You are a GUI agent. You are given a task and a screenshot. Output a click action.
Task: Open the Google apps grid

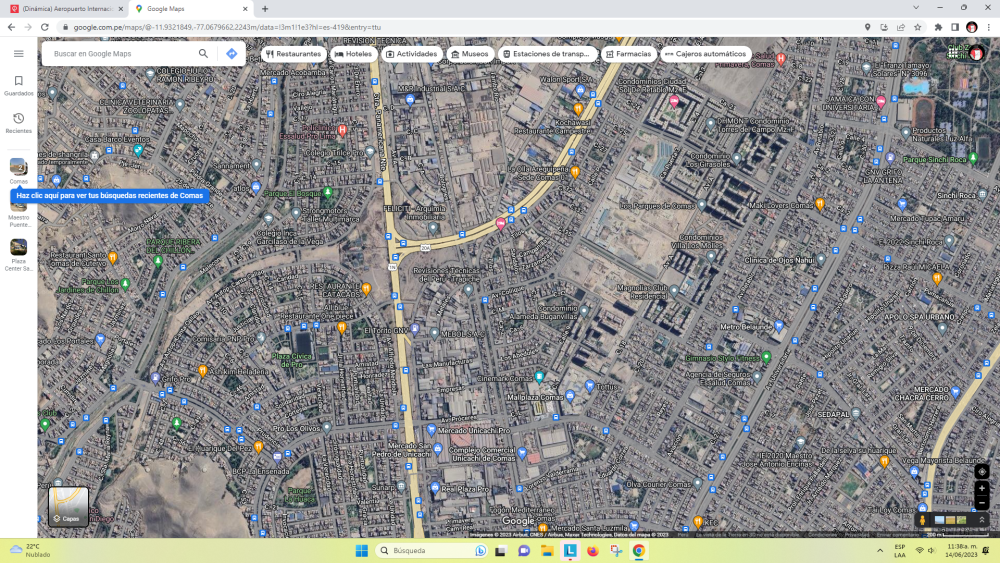[953, 54]
